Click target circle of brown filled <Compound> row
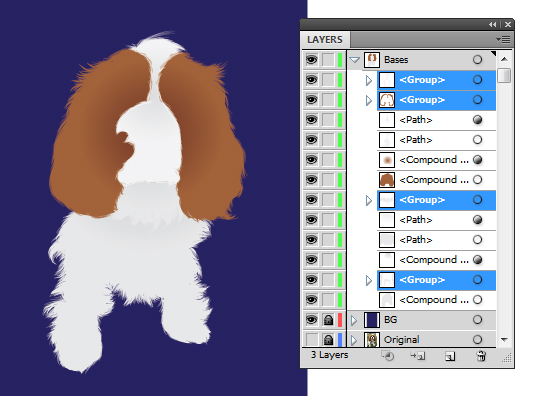This screenshot has width=542, height=396. (x=477, y=180)
